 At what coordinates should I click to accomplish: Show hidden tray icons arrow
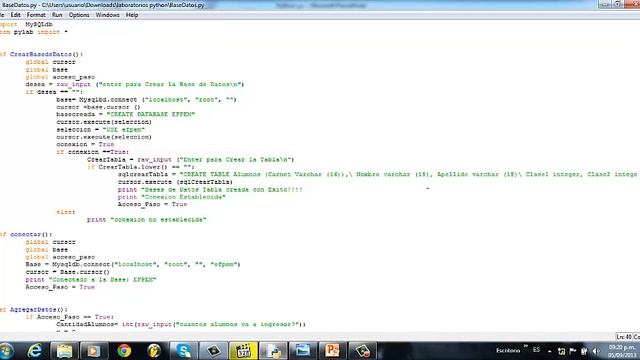[550, 351]
